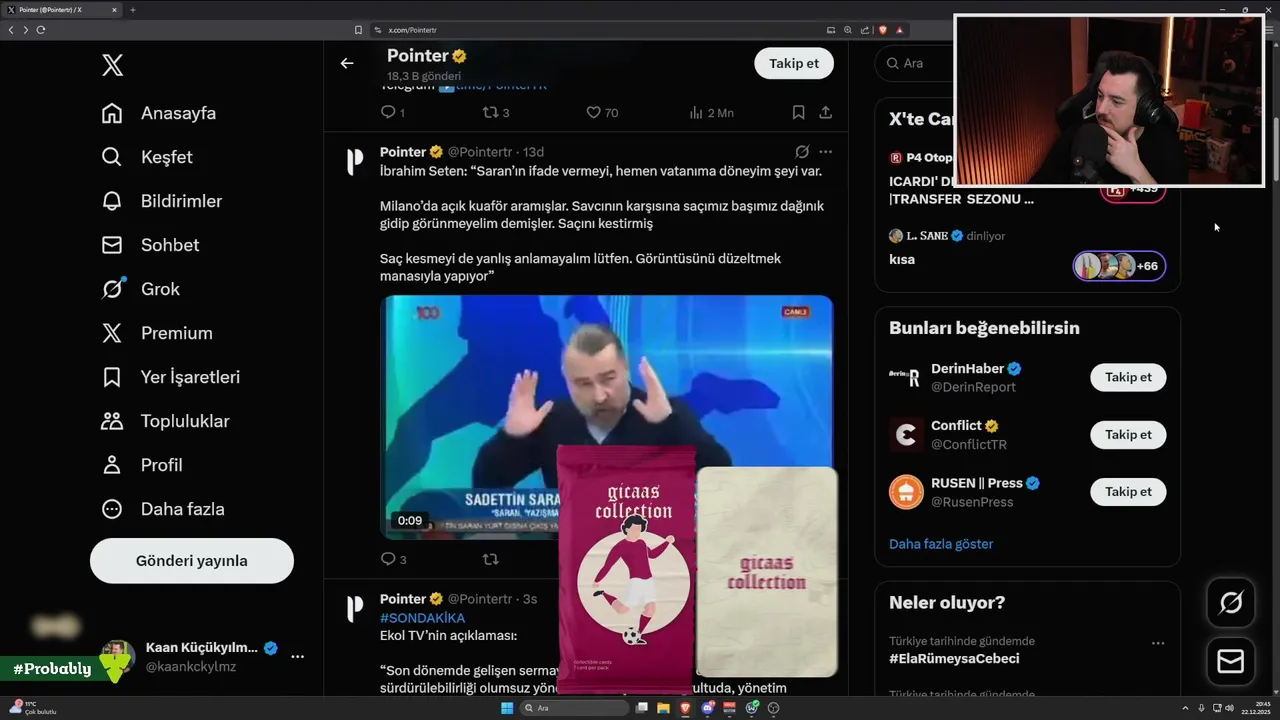Click reply icon with 1 comment
This screenshot has height=720, width=1280.
(392, 113)
